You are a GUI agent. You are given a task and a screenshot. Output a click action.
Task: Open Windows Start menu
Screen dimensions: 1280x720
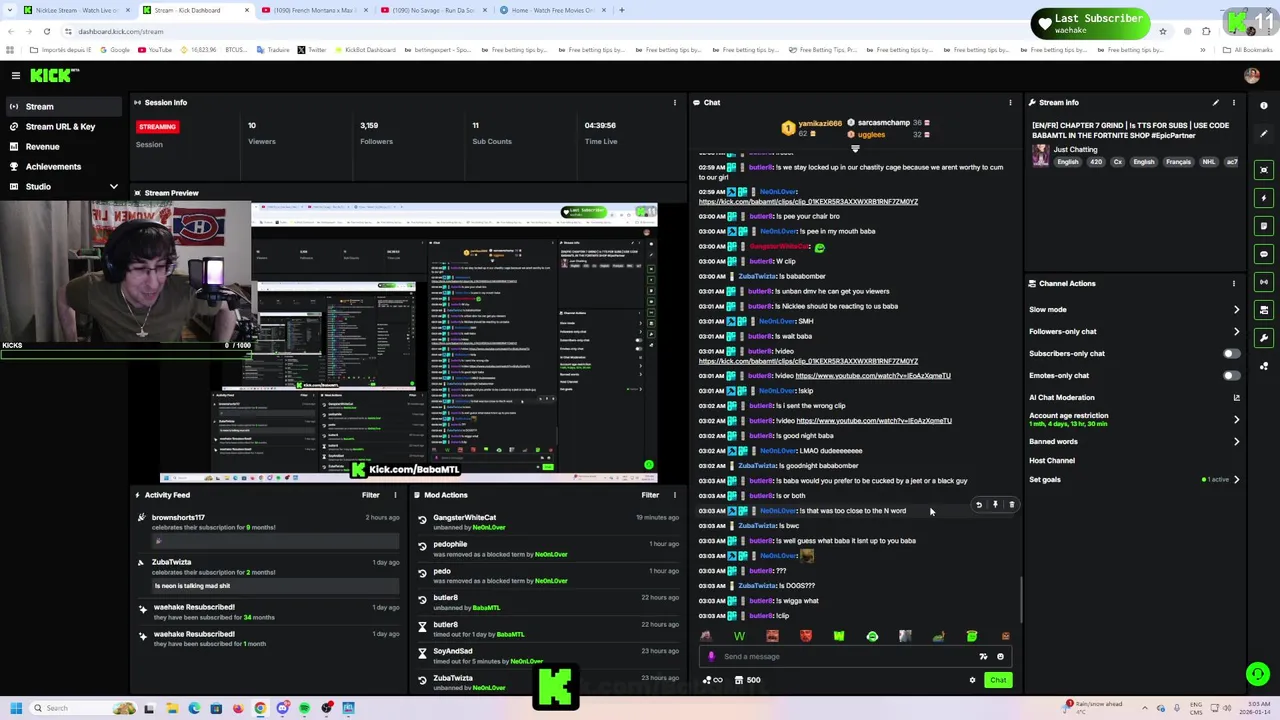[x=15, y=708]
